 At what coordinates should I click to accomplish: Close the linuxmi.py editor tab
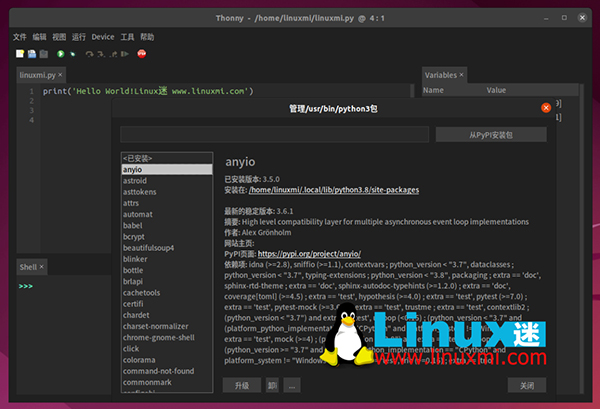60,75
